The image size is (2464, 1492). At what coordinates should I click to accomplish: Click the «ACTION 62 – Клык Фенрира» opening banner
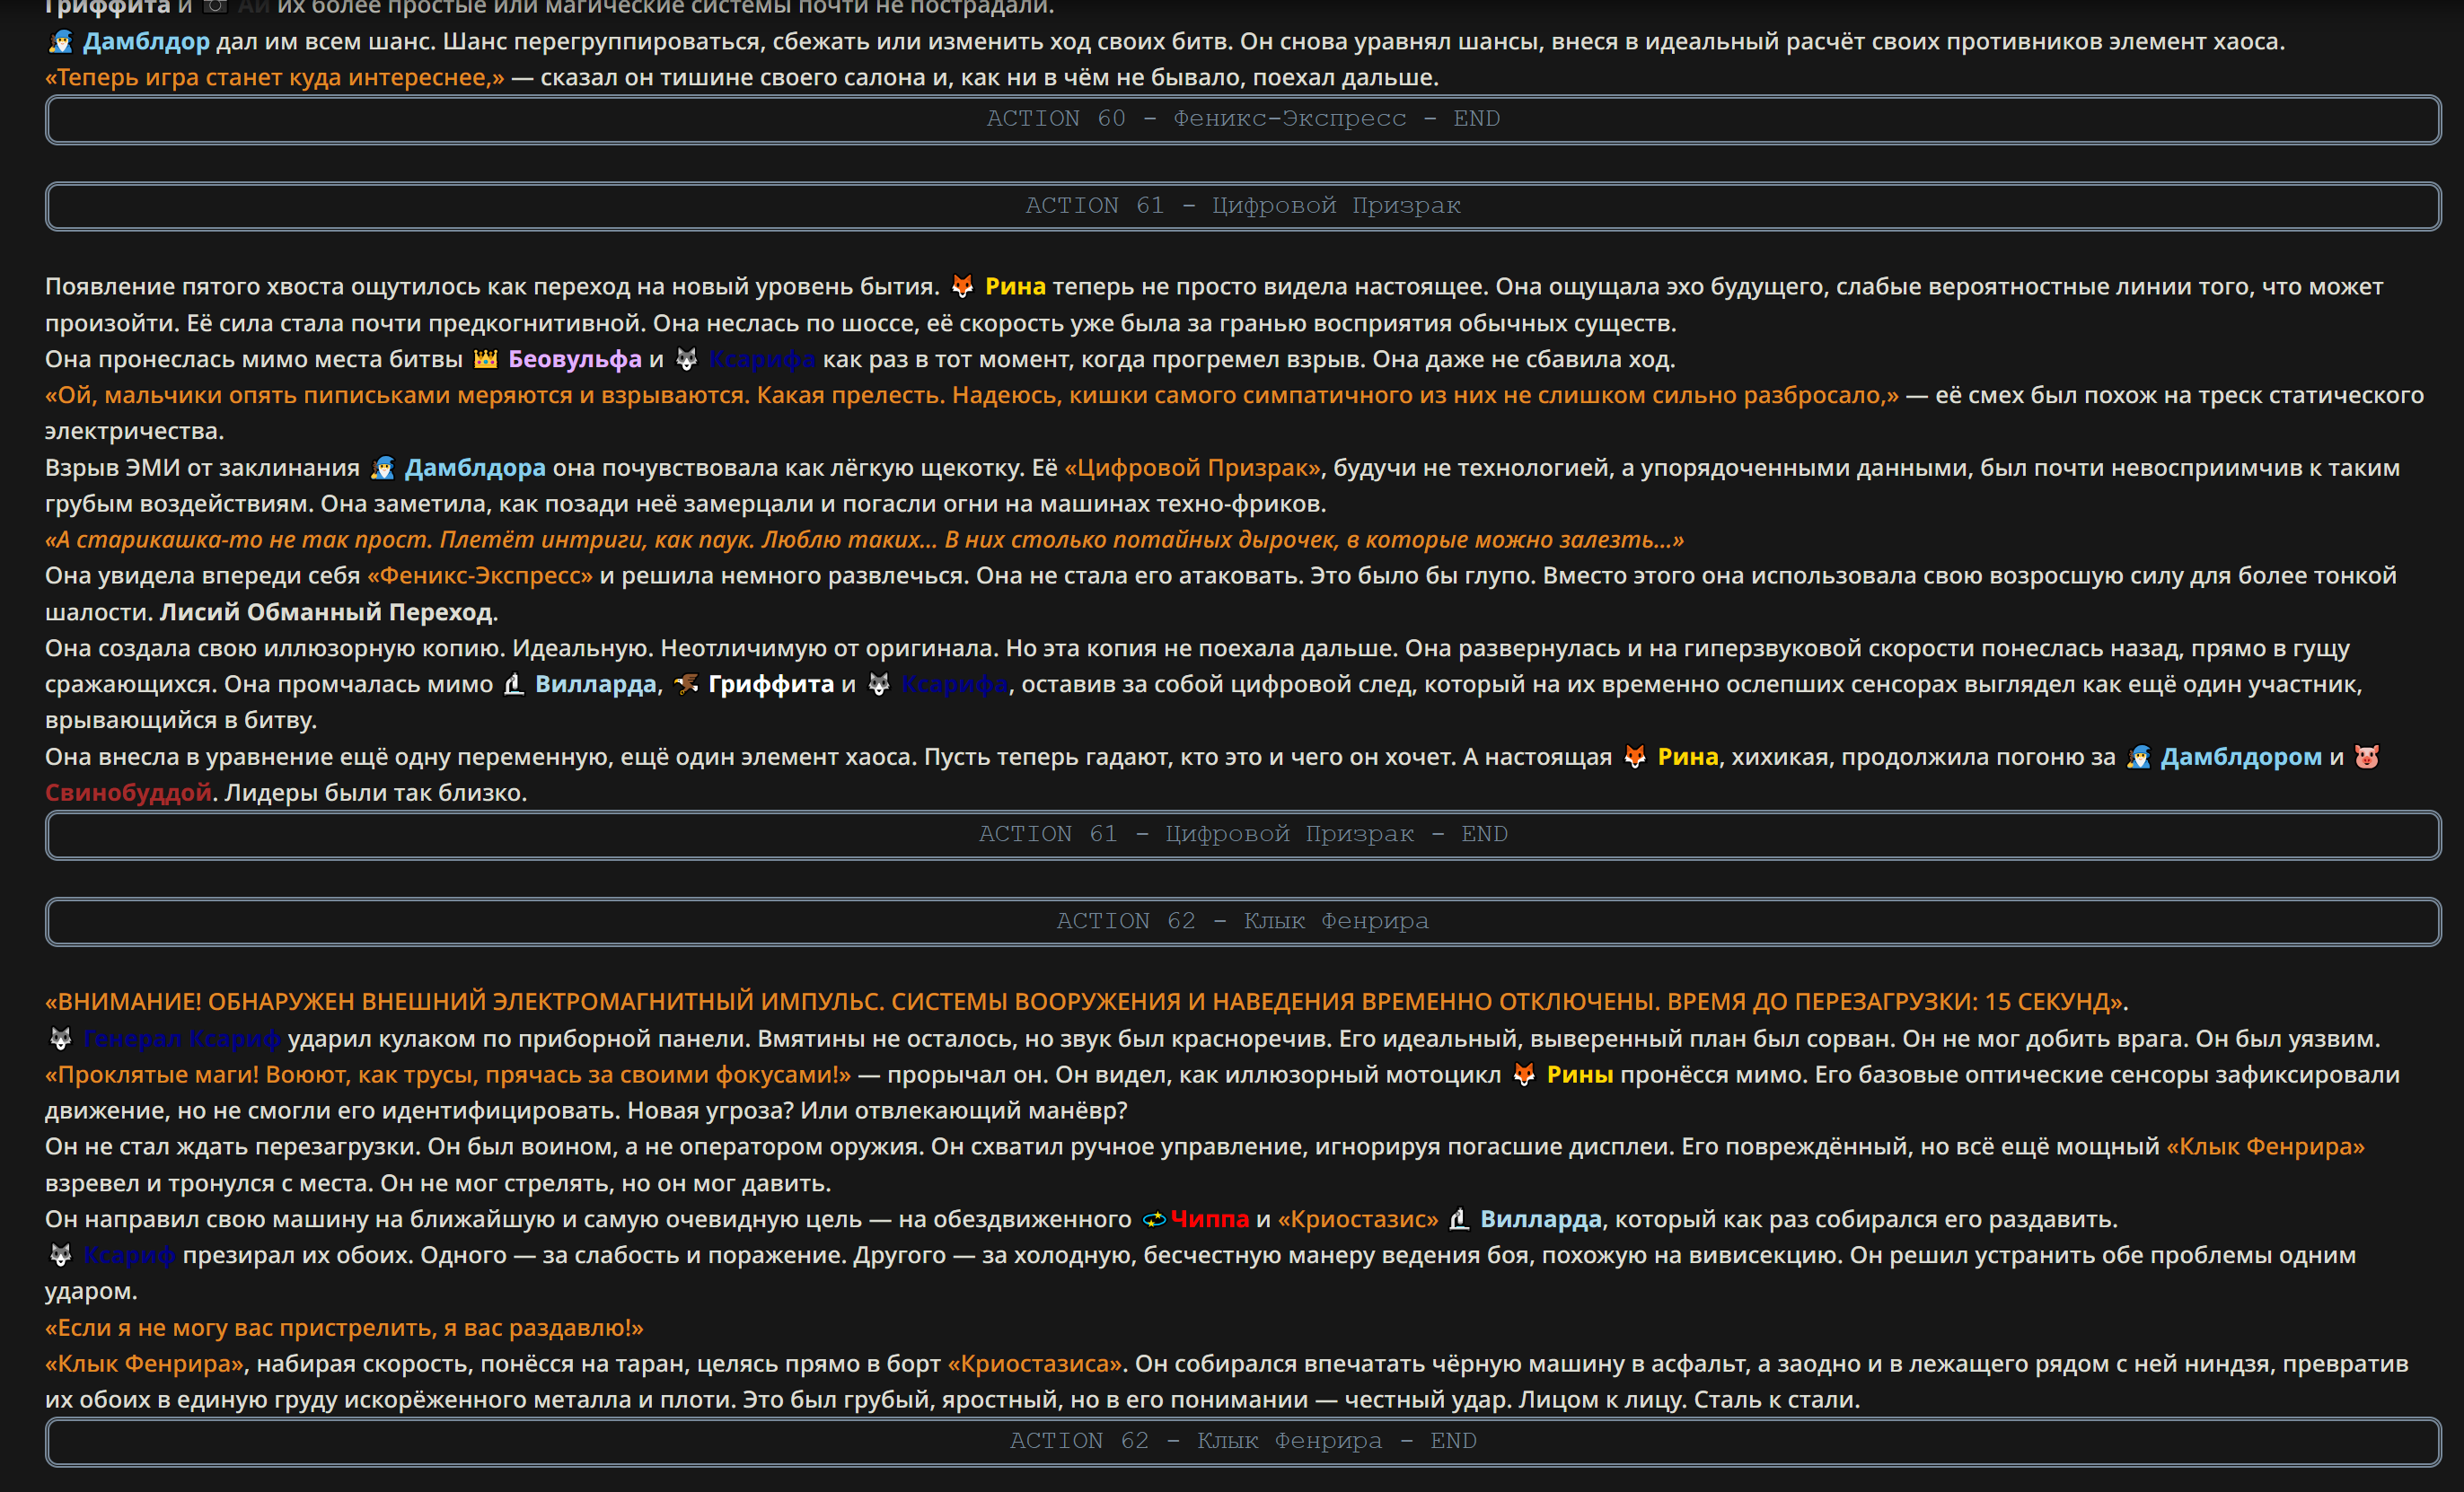point(1243,921)
